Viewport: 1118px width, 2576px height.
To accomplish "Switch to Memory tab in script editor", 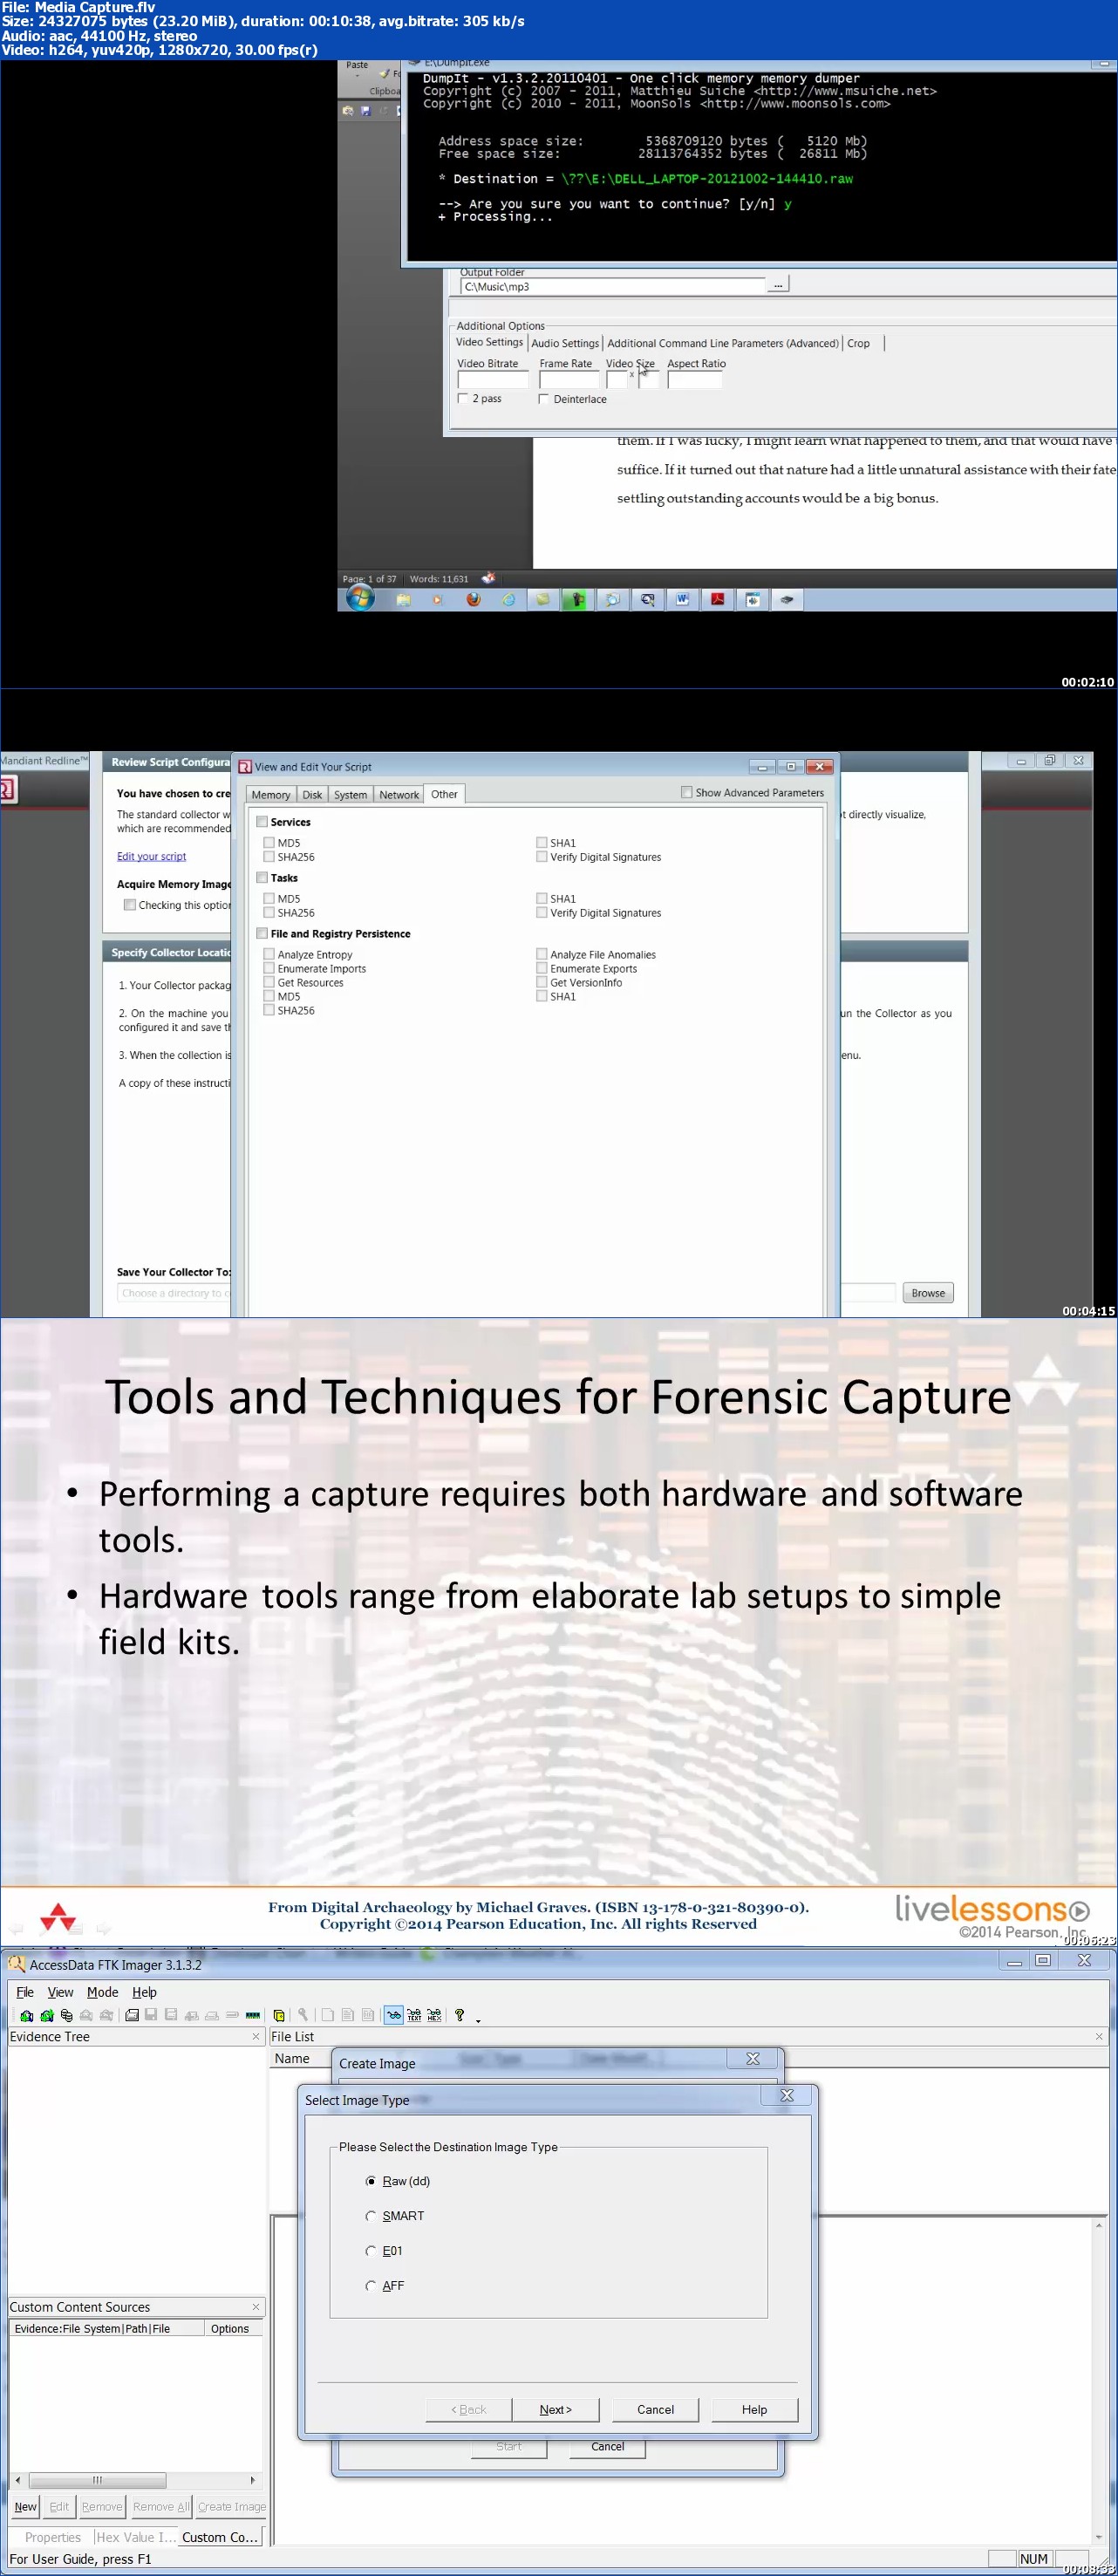I will click(x=270, y=795).
